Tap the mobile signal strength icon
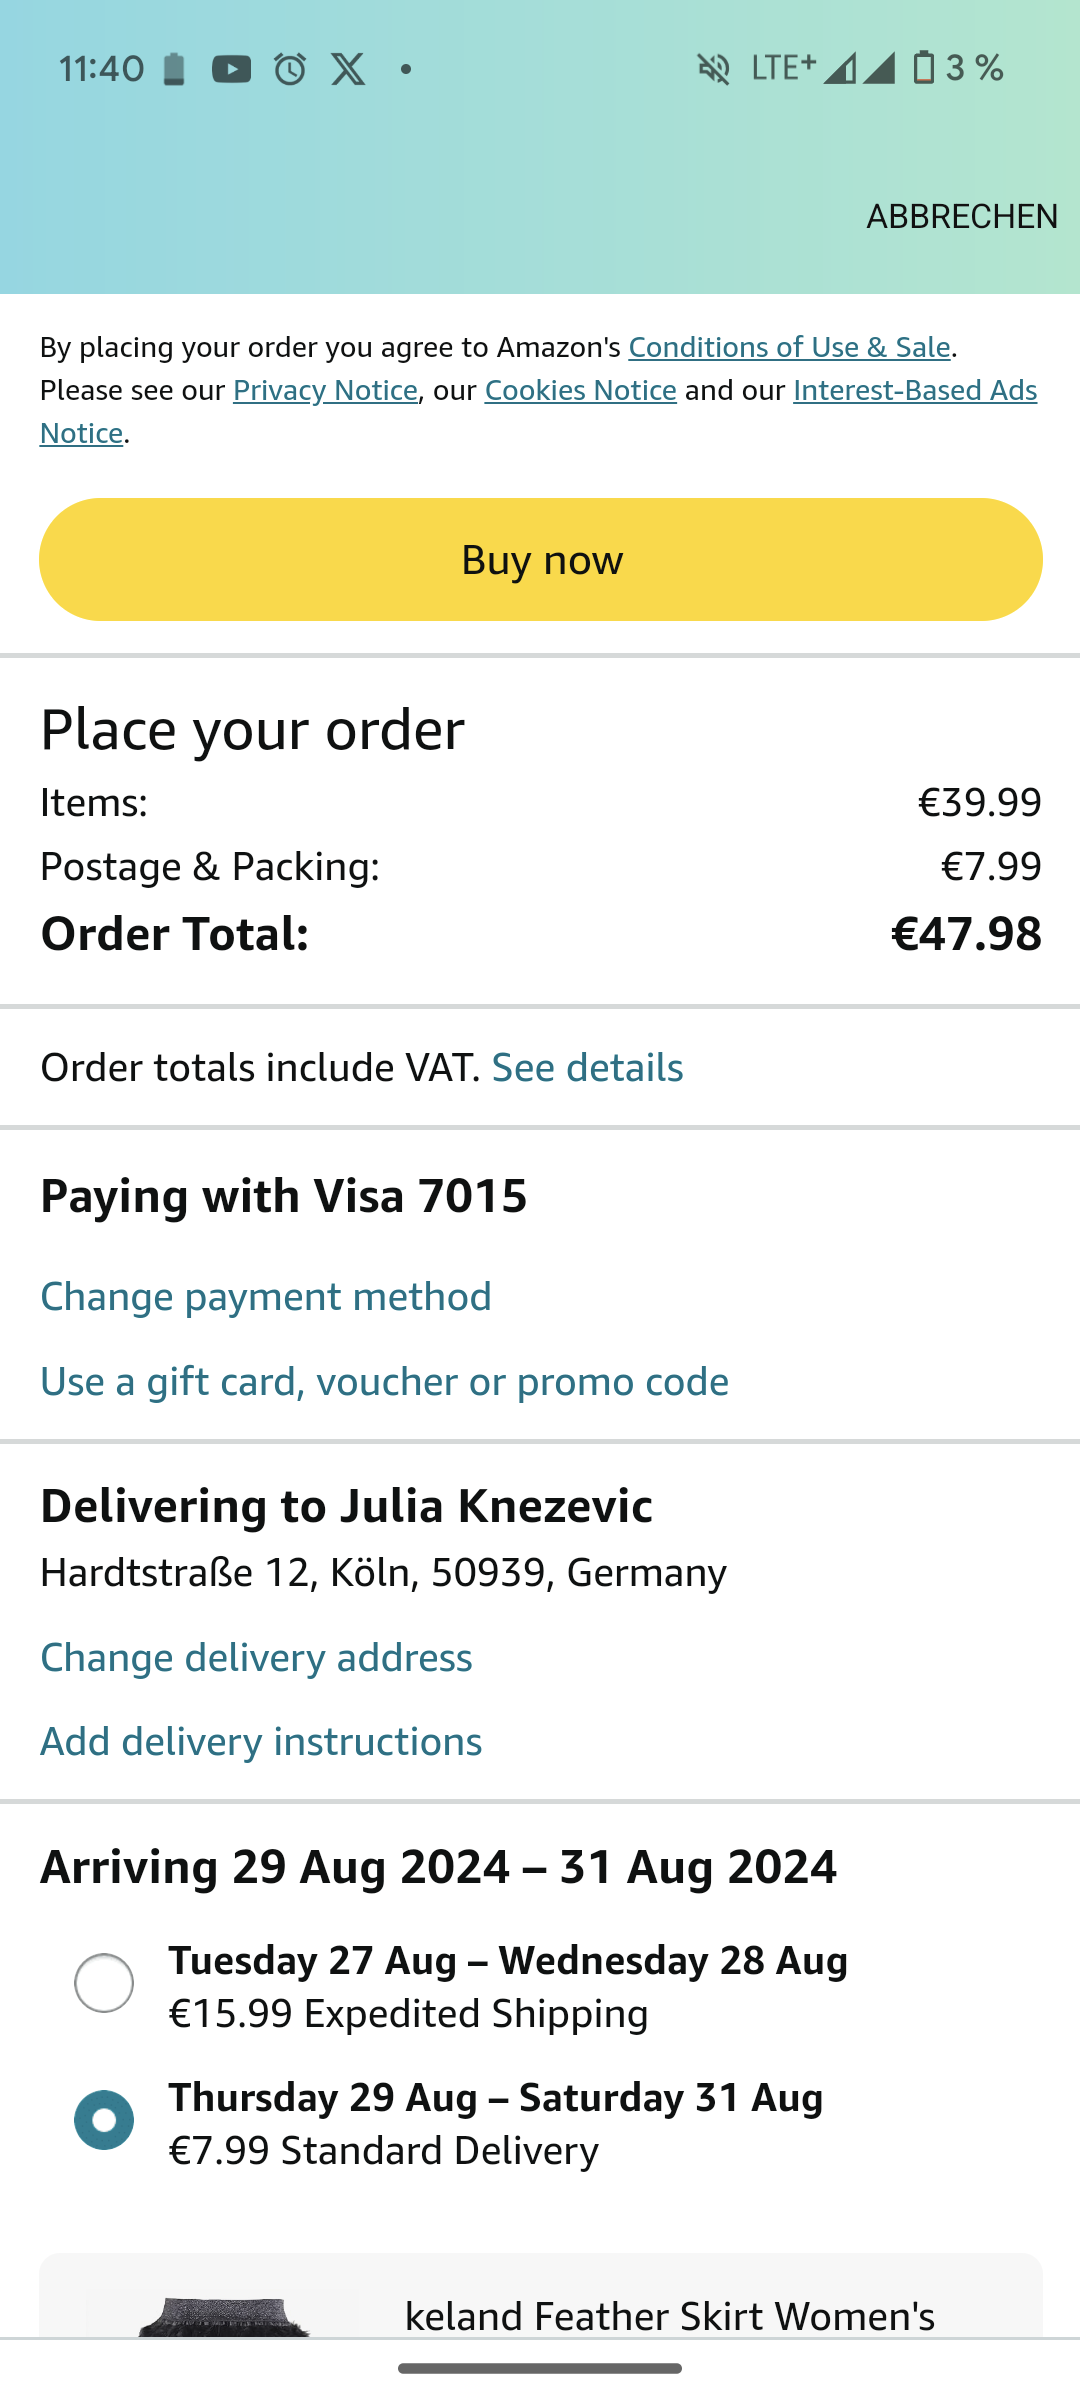 click(x=859, y=68)
